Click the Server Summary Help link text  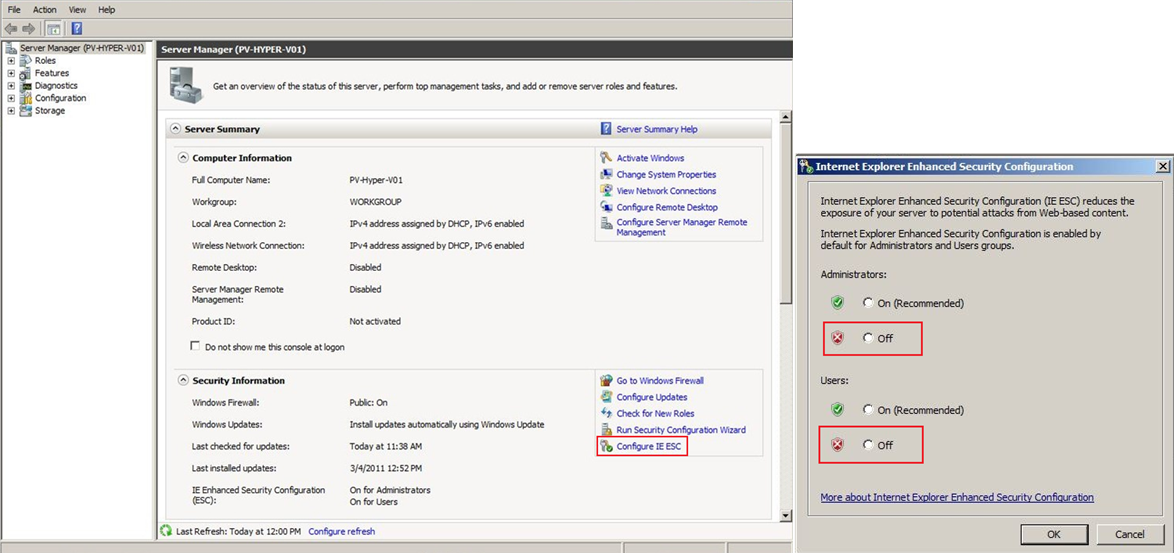click(657, 129)
